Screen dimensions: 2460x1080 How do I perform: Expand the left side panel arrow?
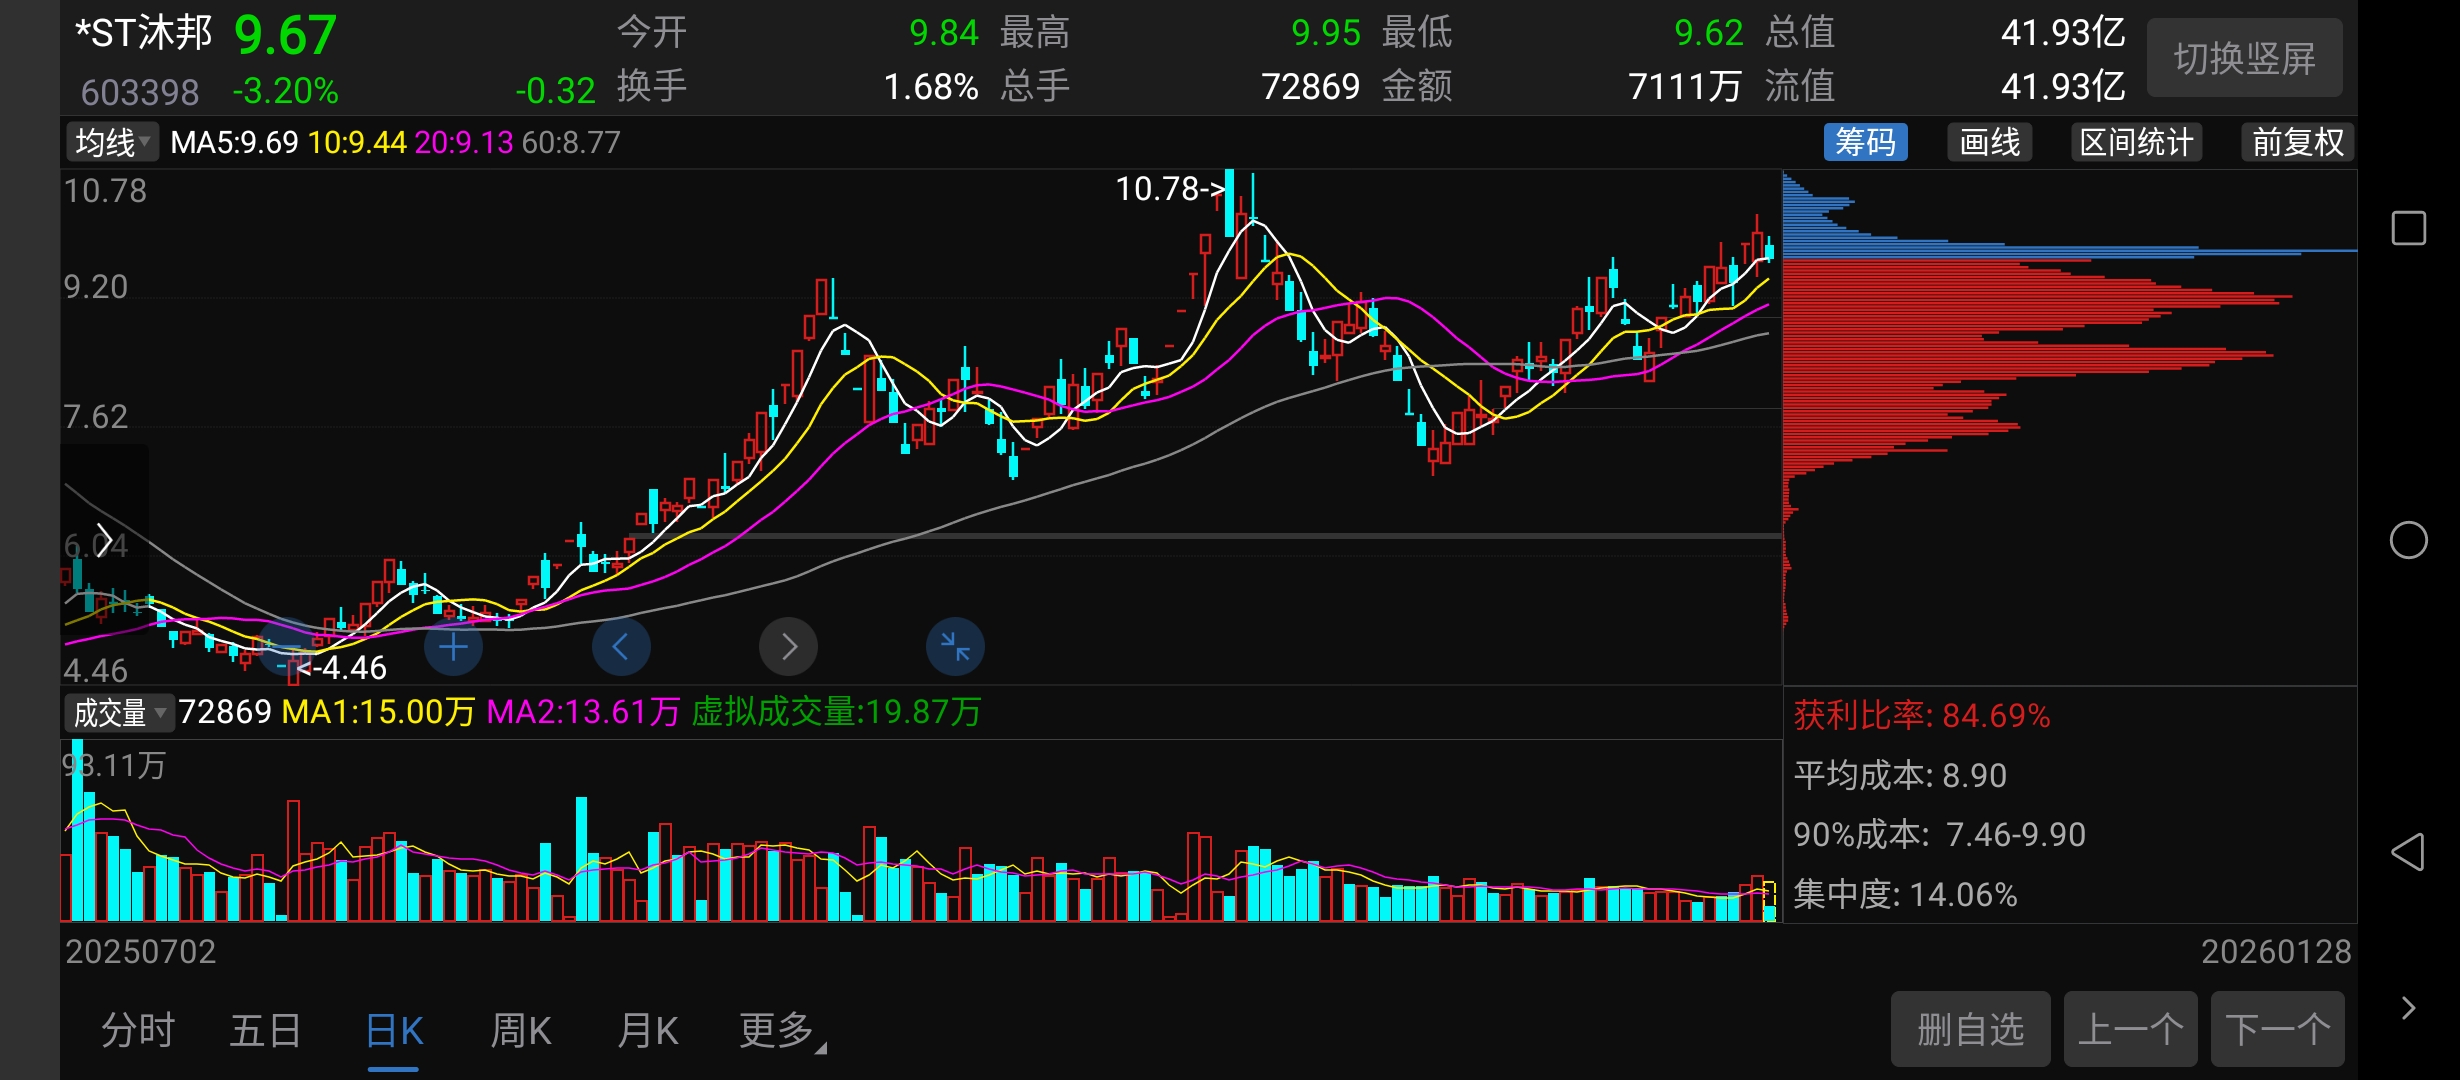(x=103, y=540)
